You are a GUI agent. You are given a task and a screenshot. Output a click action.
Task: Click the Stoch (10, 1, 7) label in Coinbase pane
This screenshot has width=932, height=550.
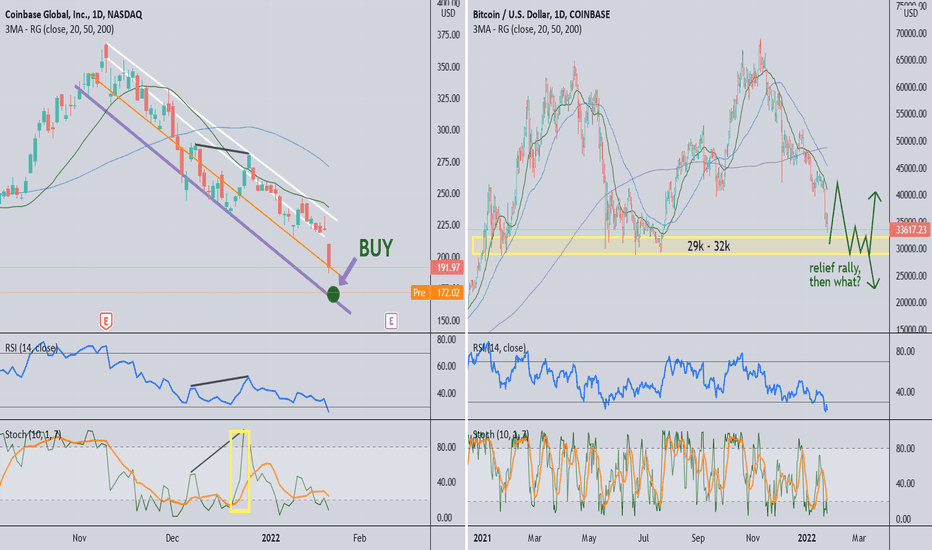coord(33,435)
